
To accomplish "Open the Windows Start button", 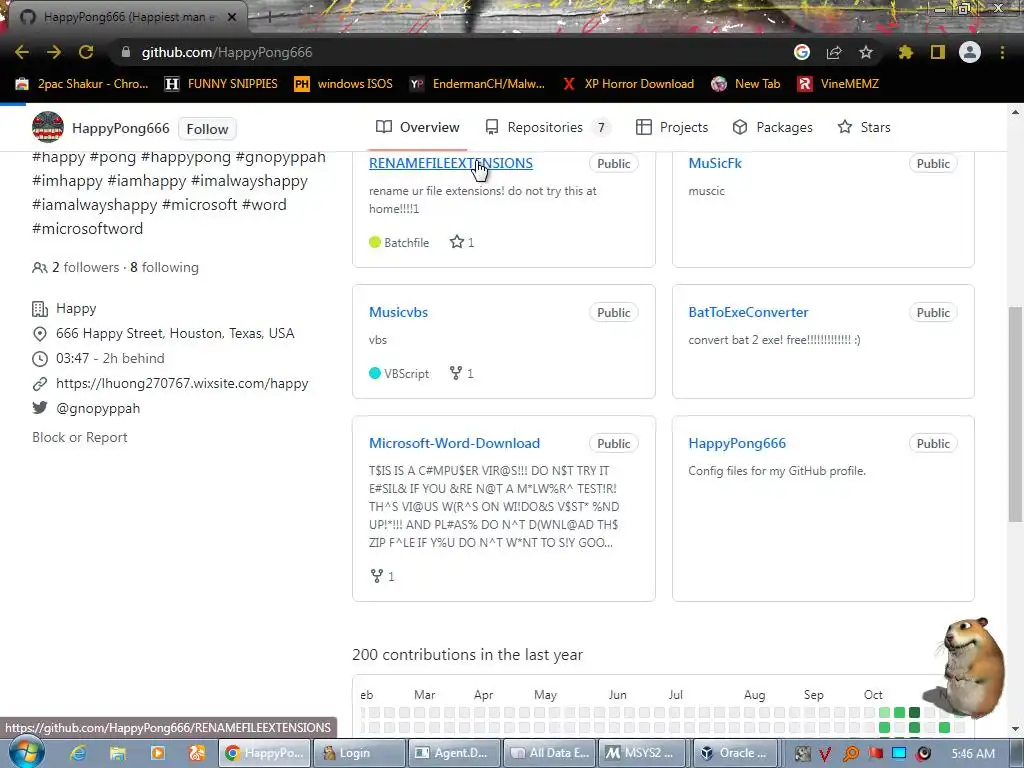I will tap(27, 753).
